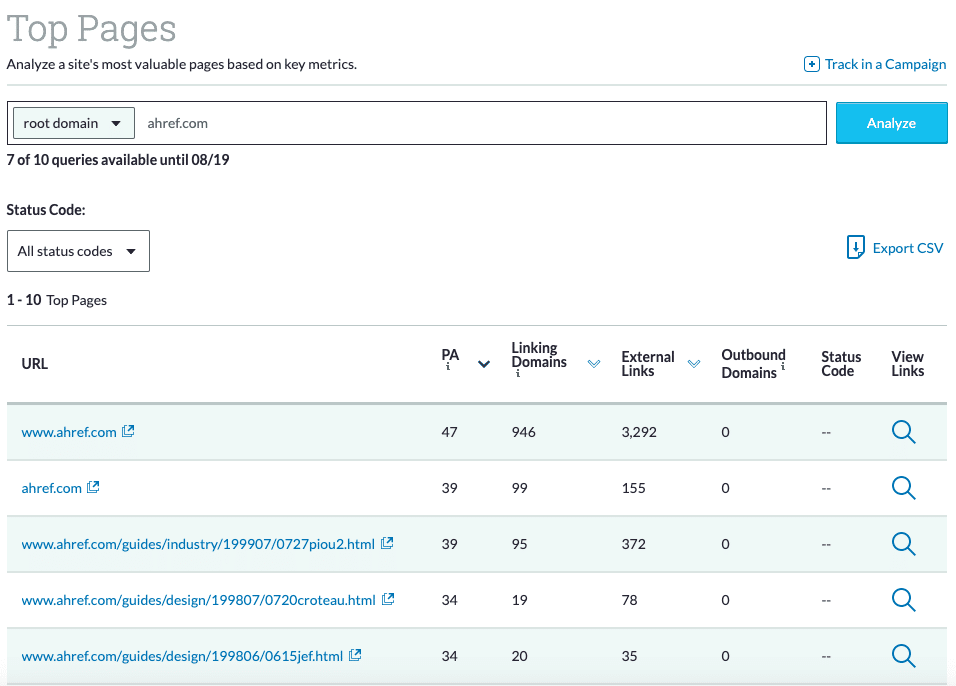Click the External Links value 155
This screenshot has height=686, width=956.
click(x=633, y=488)
